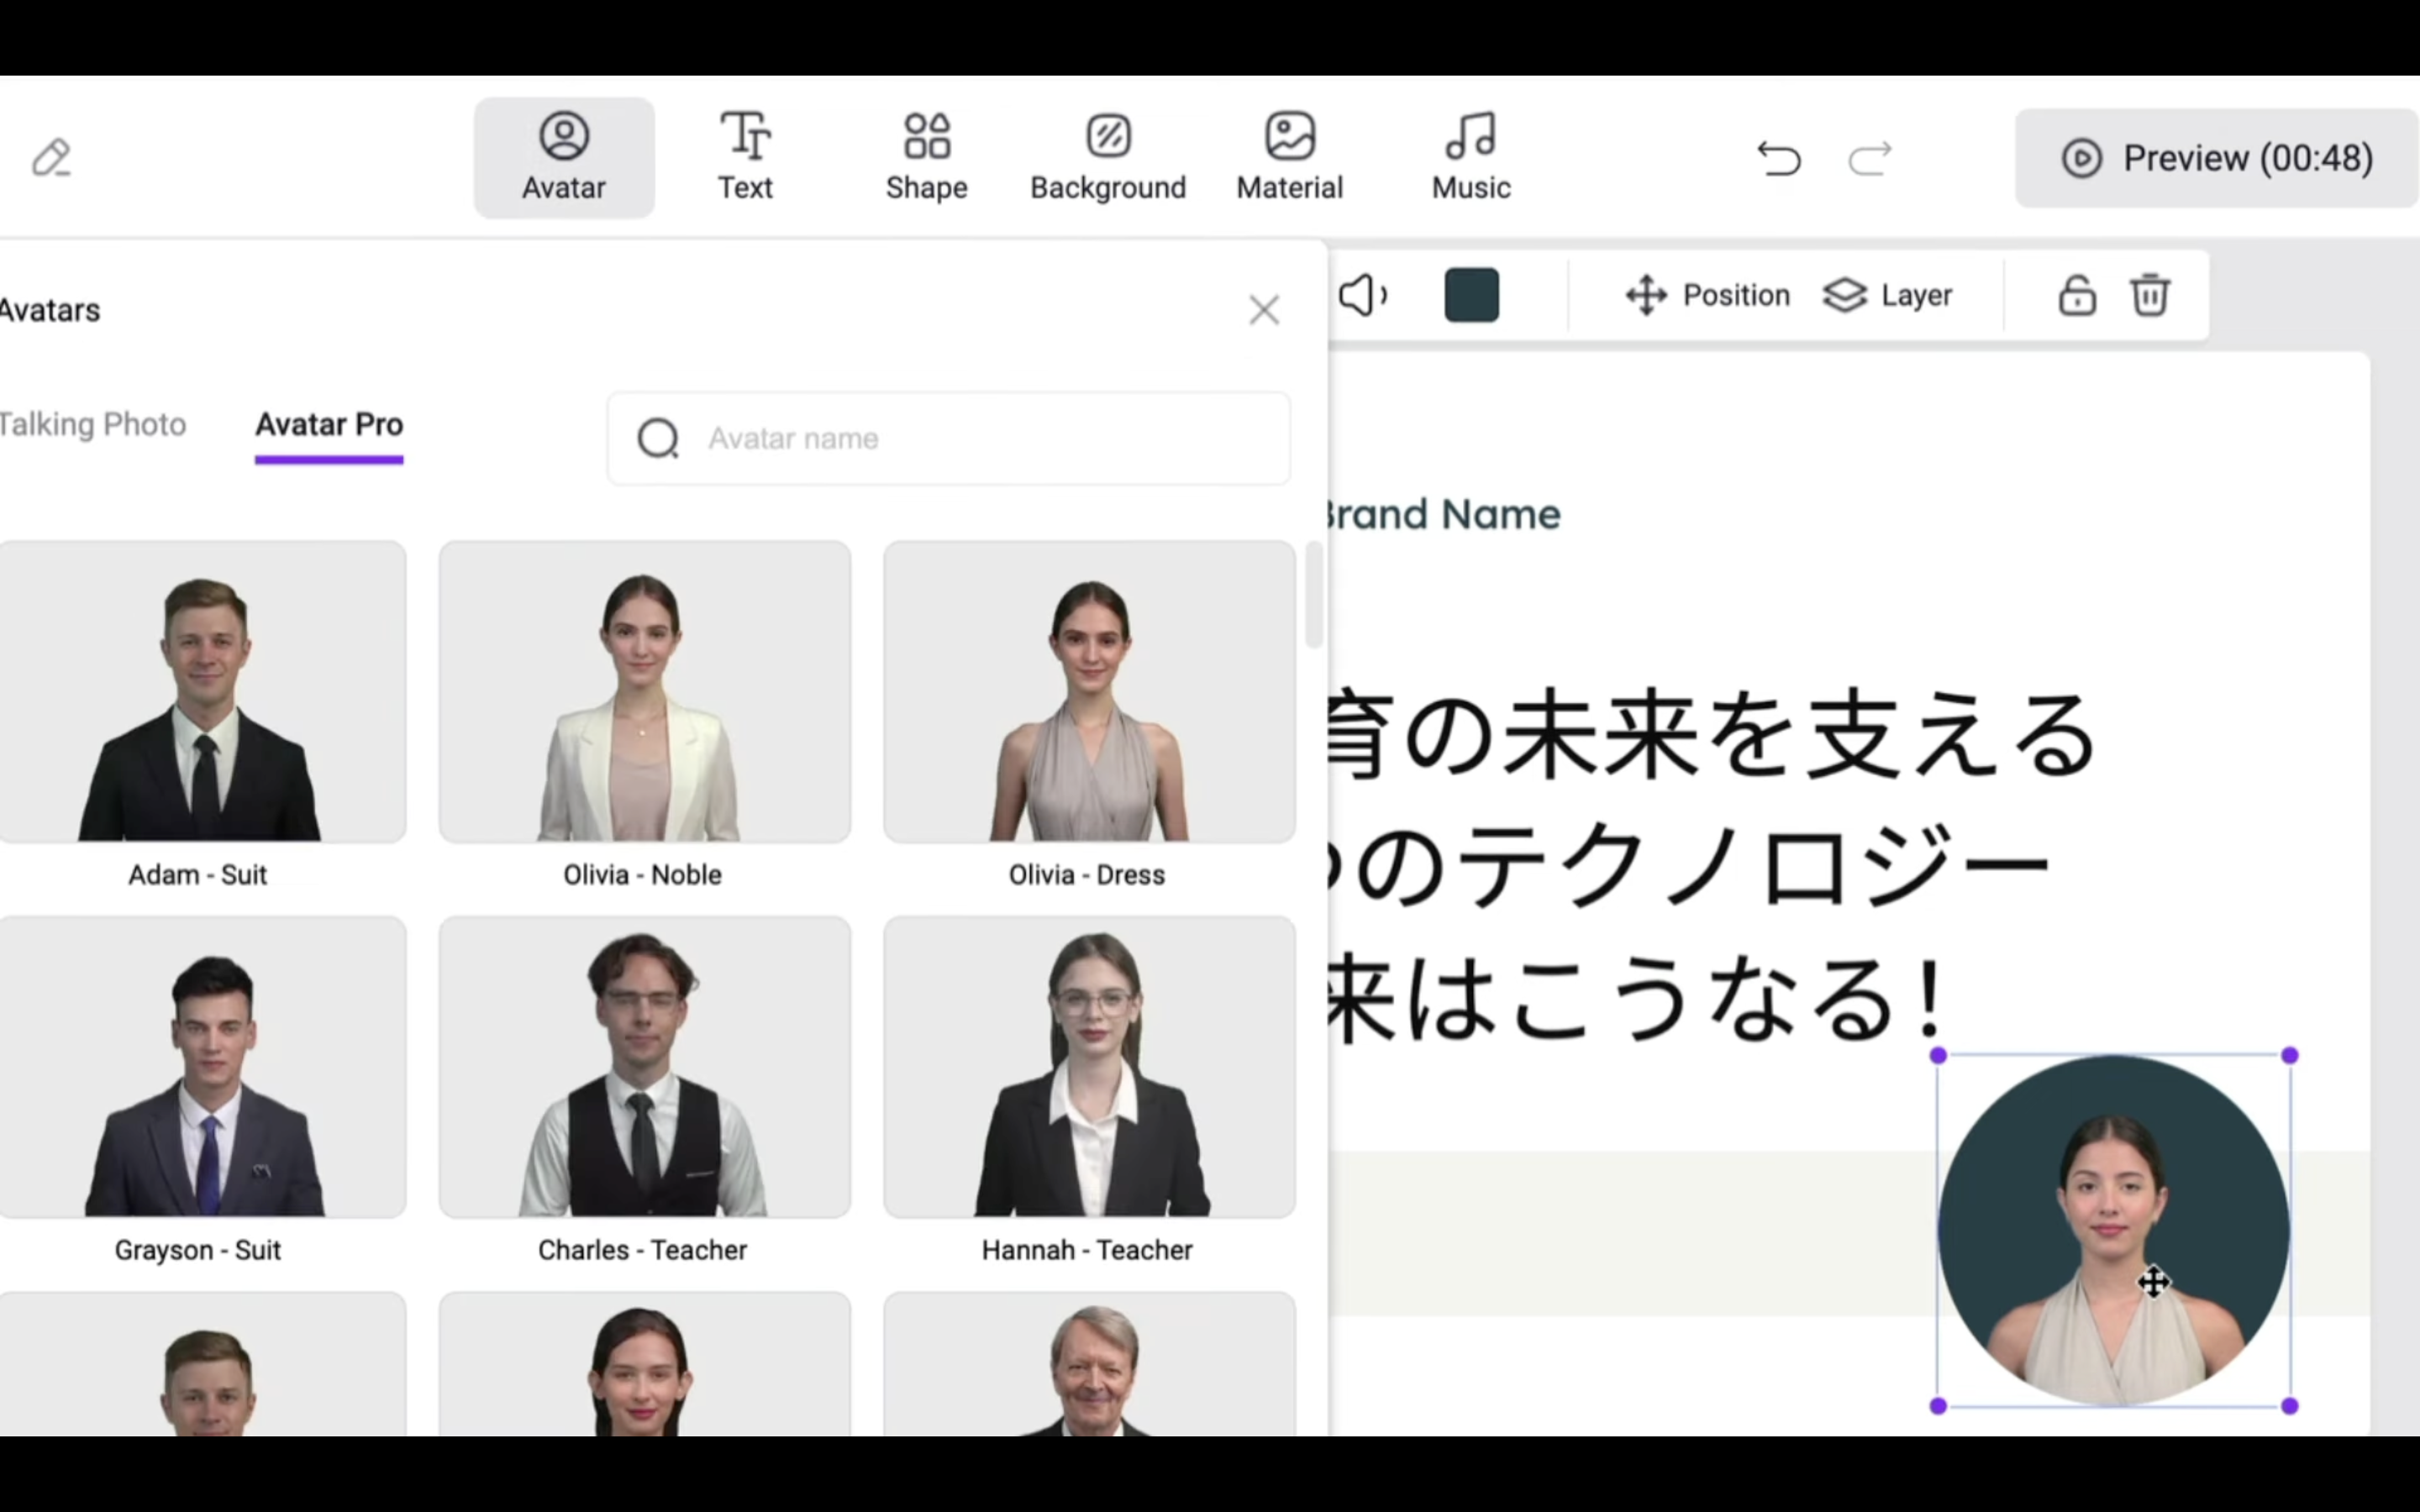Click the avatar list scrollbar
The height and width of the screenshot is (1512, 2420).
tap(1313, 595)
